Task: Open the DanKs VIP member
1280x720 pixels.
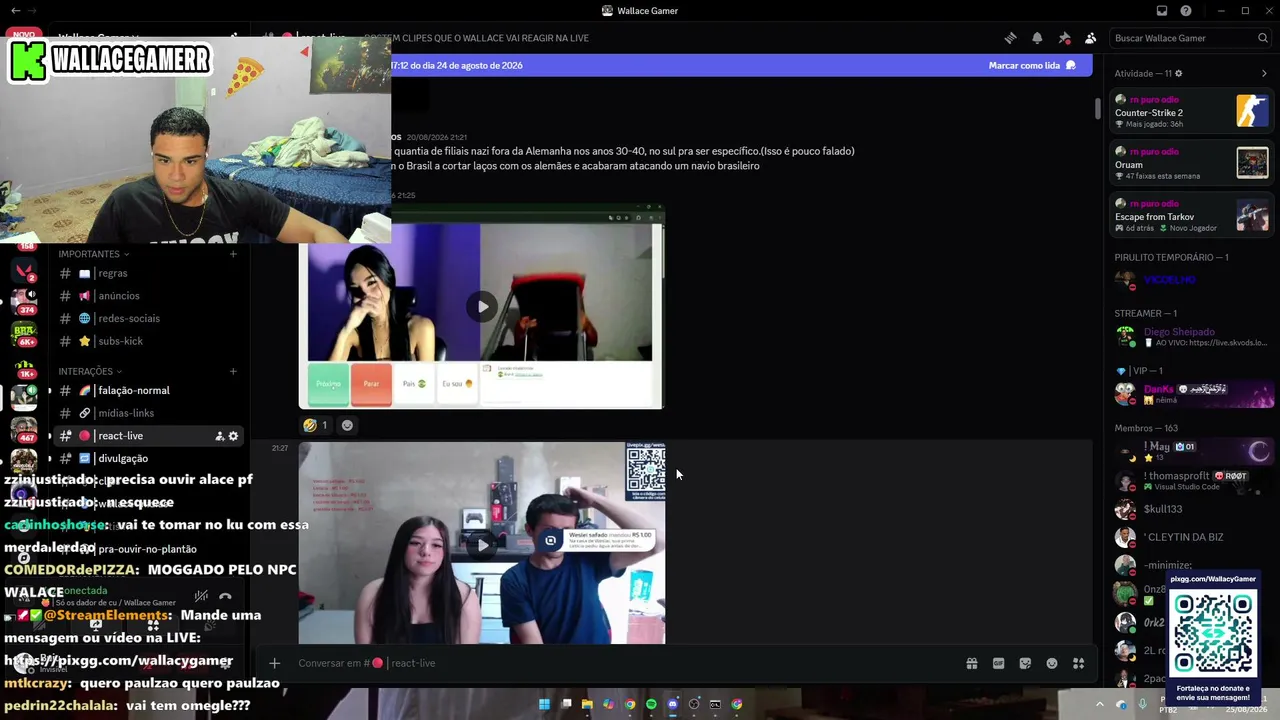Action: point(1192,394)
